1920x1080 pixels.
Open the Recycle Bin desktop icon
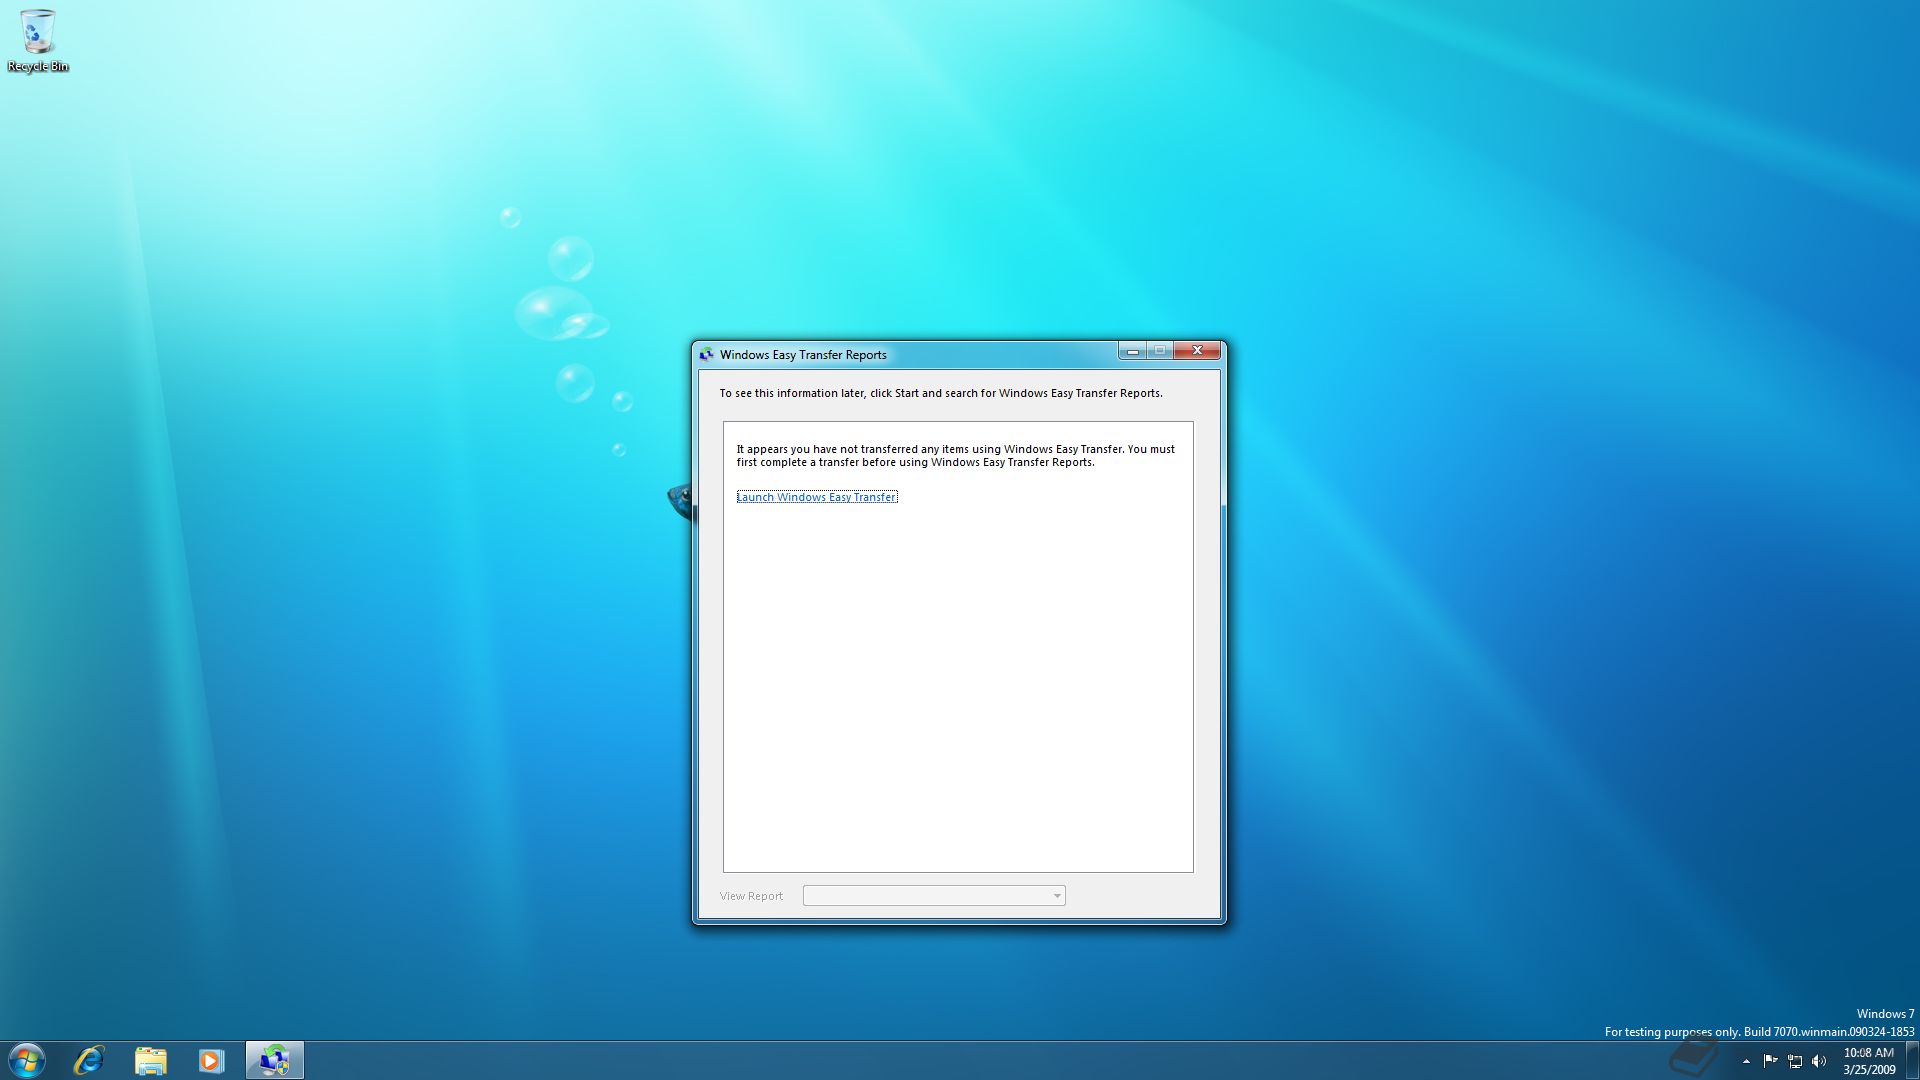tap(38, 40)
